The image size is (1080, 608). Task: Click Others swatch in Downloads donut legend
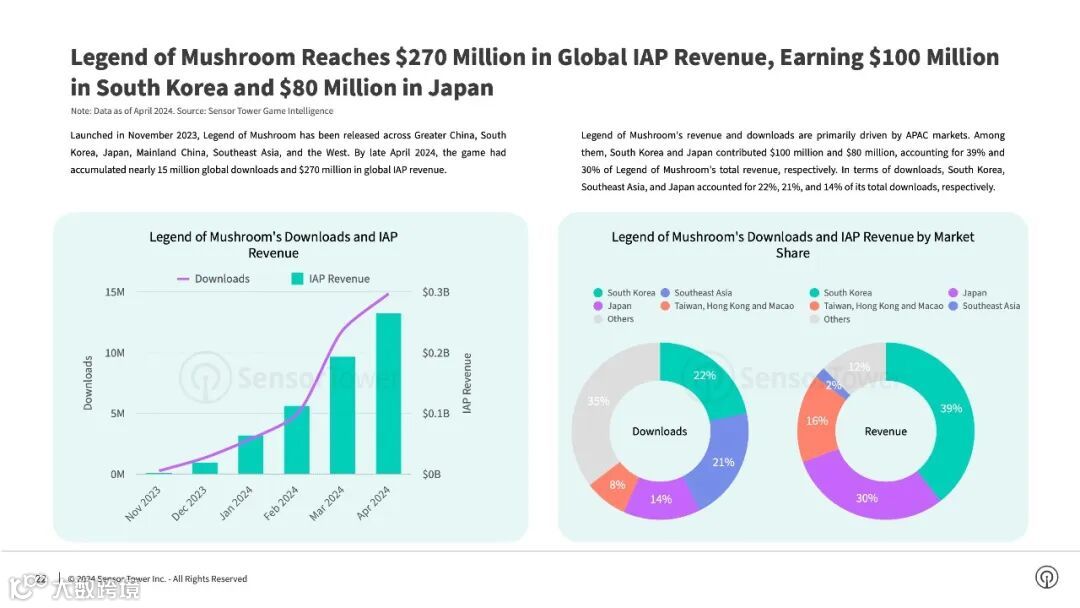pos(598,319)
